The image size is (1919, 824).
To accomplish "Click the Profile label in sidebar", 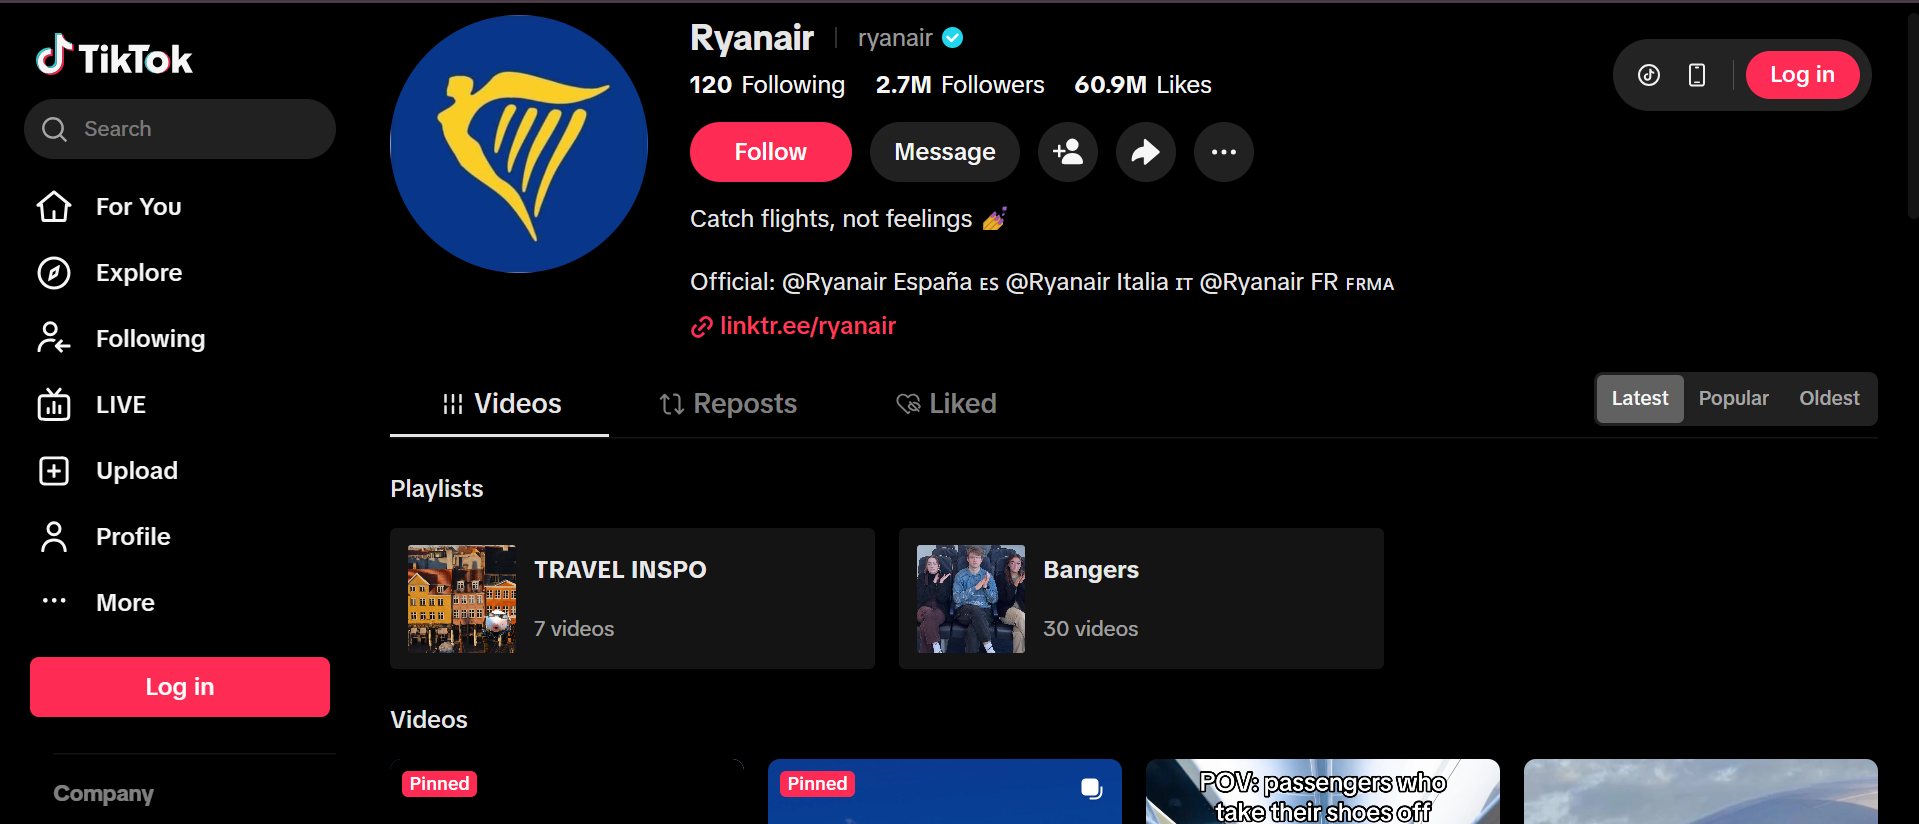I will (x=134, y=537).
